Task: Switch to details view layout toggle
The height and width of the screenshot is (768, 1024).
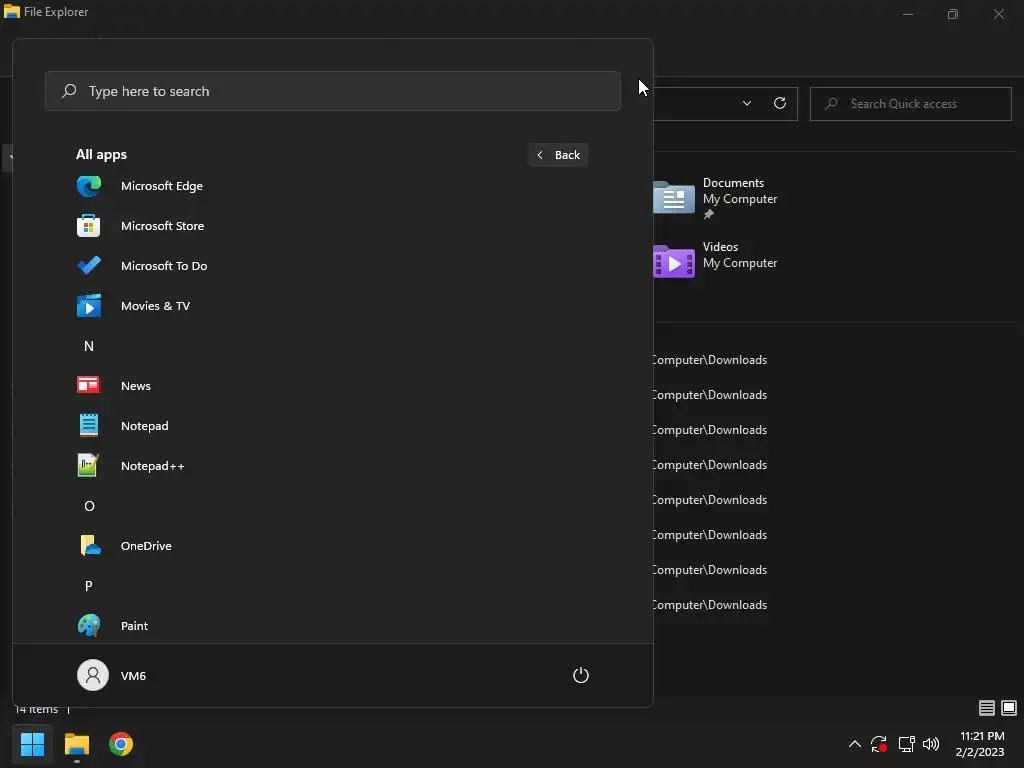Action: (987, 708)
